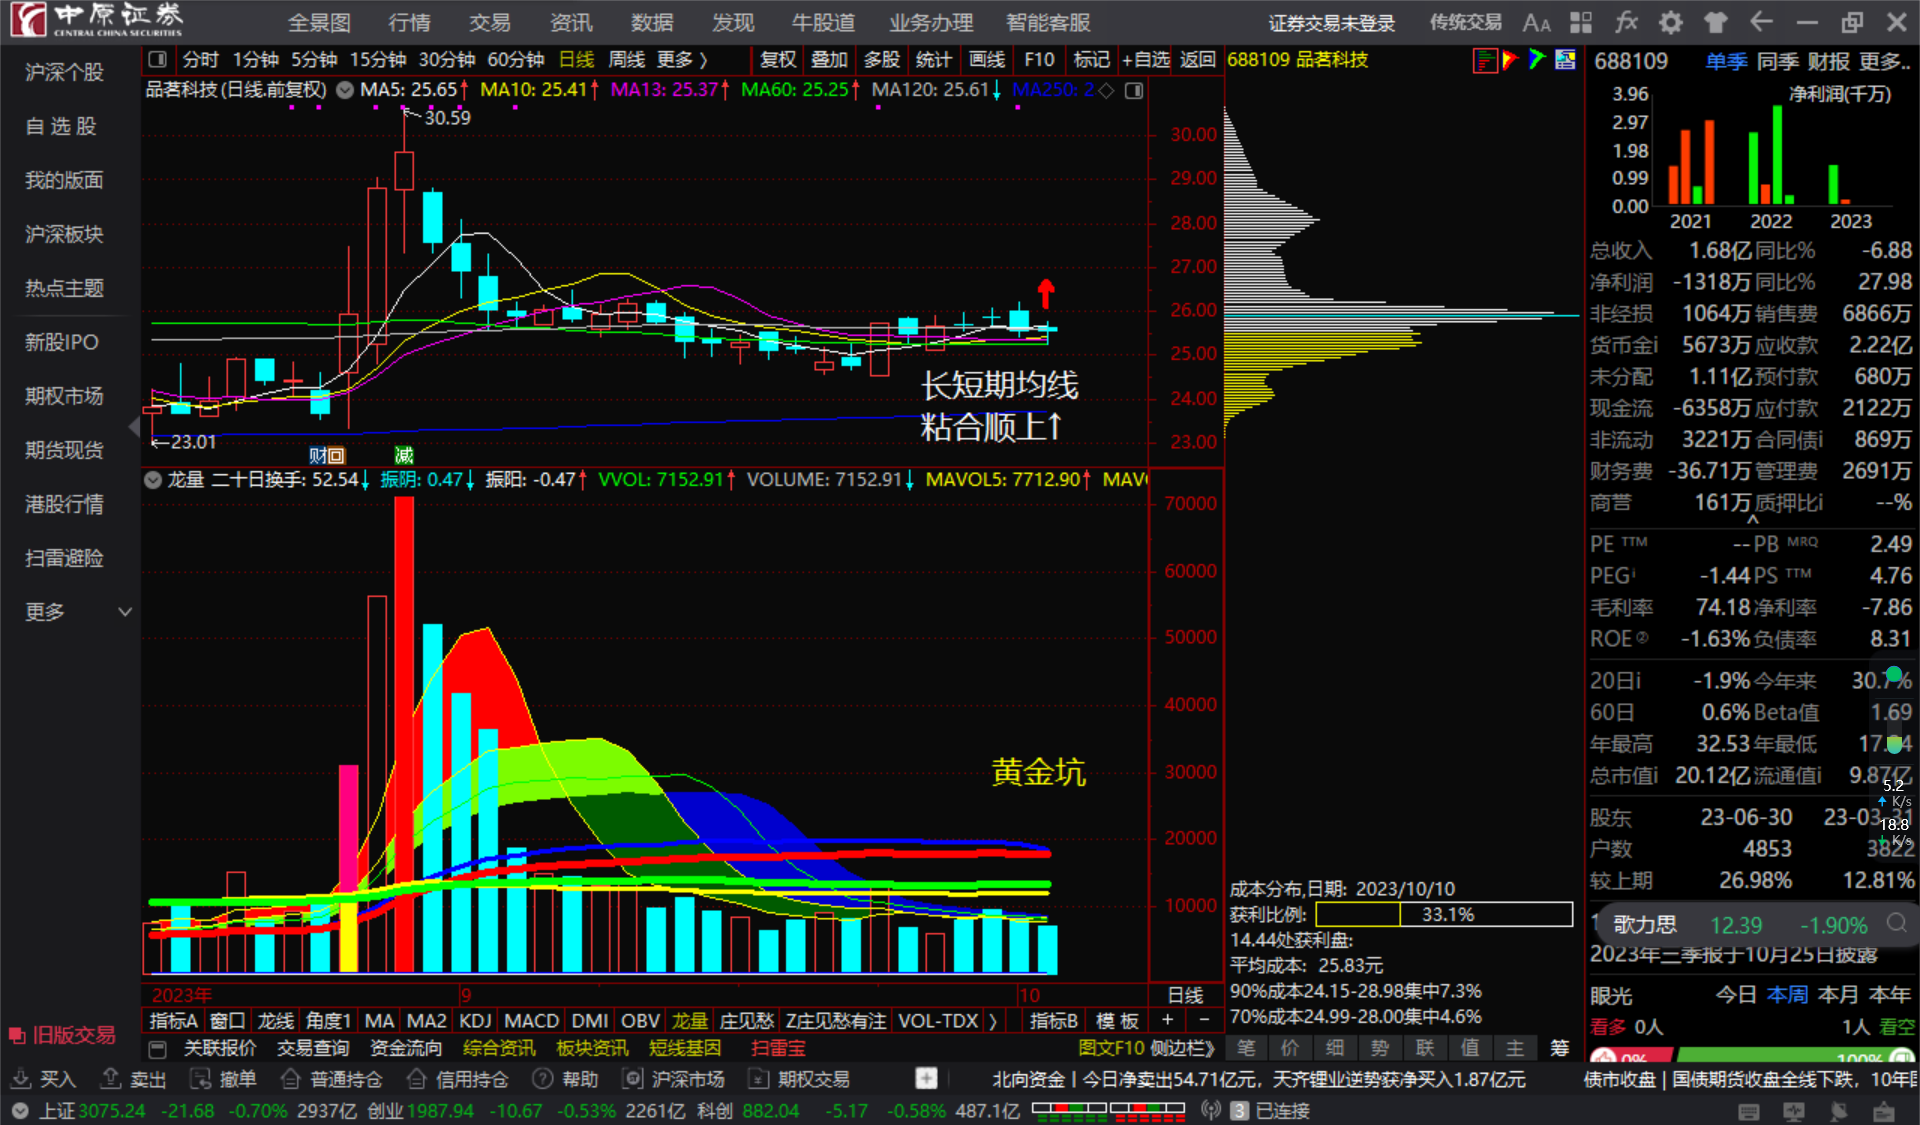Toggle the box beside 关联报价
The image size is (1920, 1125).
(157, 1049)
